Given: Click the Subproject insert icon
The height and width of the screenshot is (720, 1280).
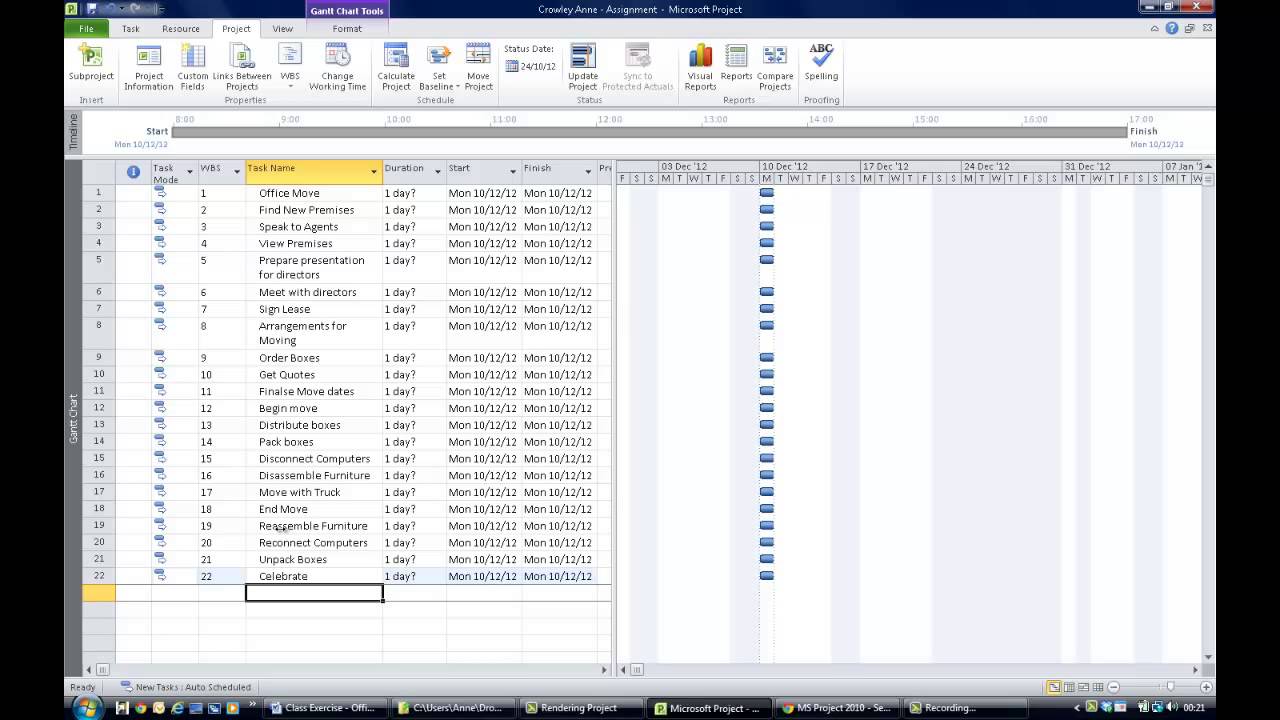Looking at the screenshot, I should pyautogui.click(x=91, y=66).
